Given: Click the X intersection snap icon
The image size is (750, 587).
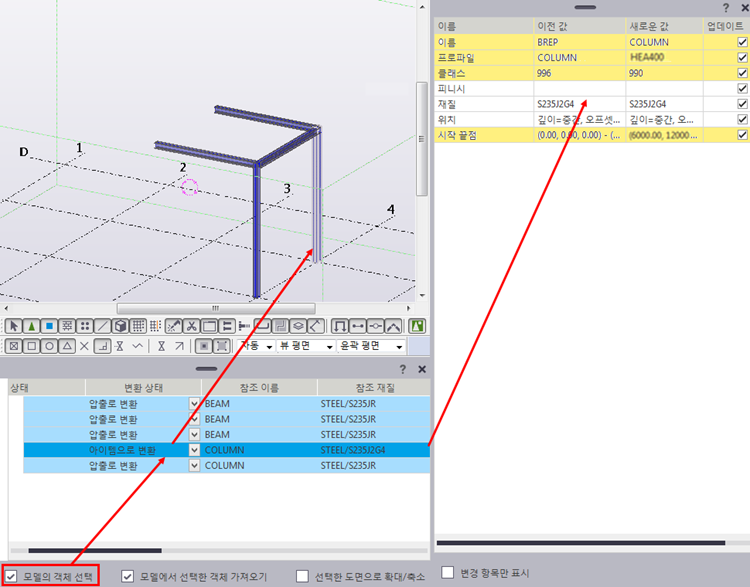Looking at the screenshot, I should [x=84, y=346].
